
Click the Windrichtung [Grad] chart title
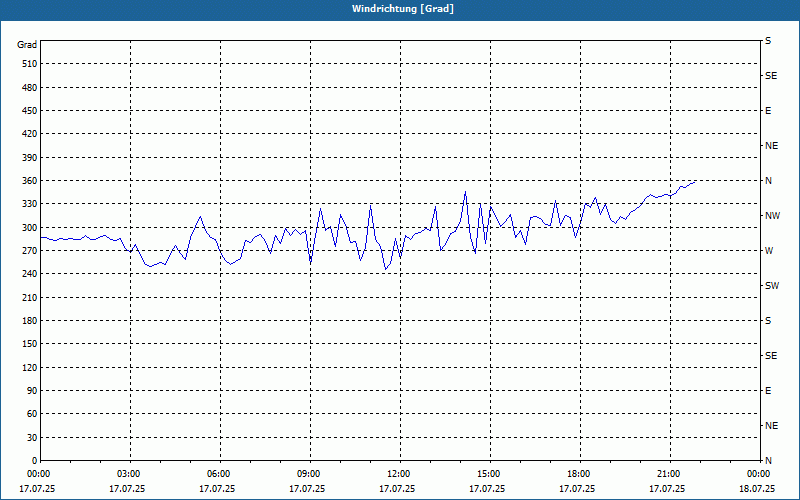coord(403,9)
